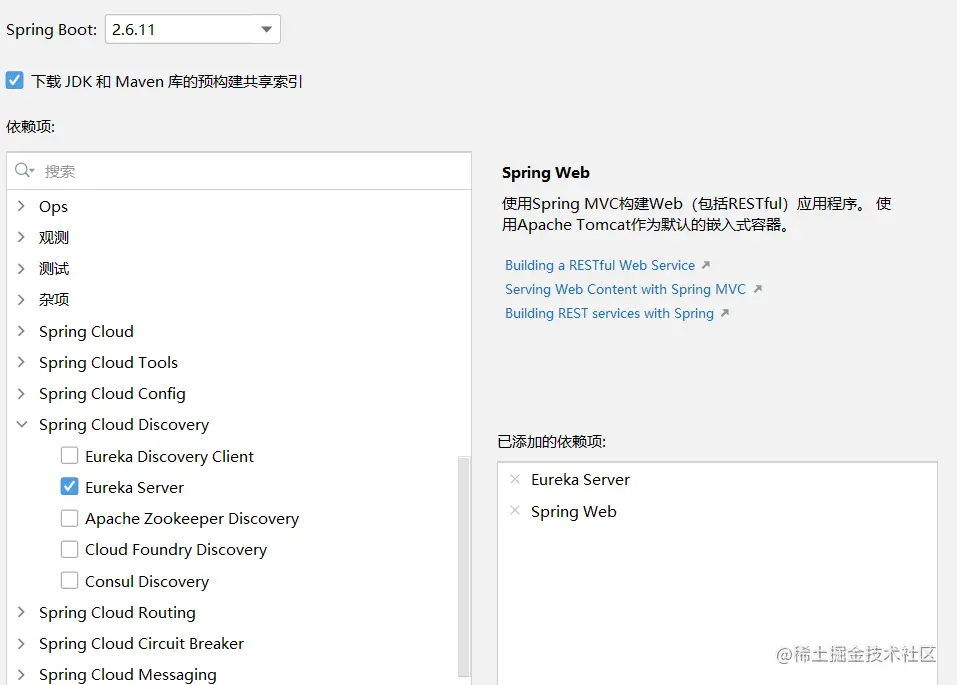Expand the Spring Cloud Routing category
Screen dimensions: 957x685
pos(21,612)
